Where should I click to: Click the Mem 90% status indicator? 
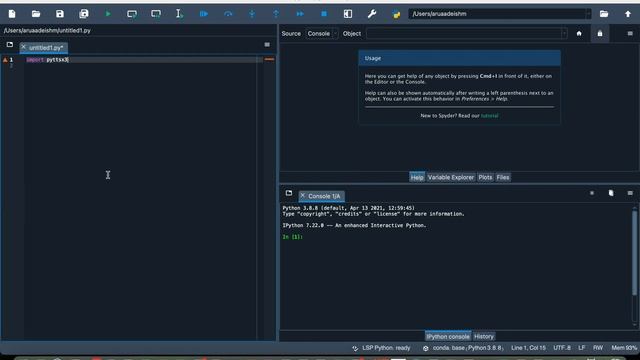624,348
